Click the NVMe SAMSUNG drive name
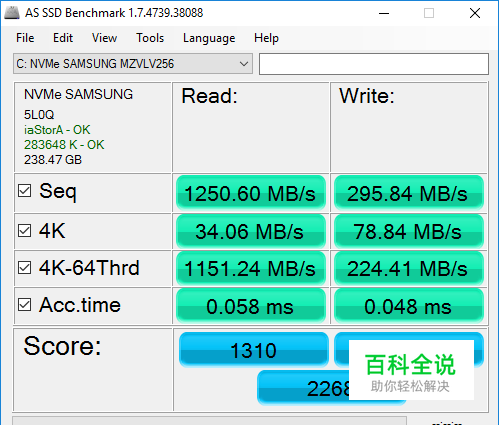This screenshot has height=425, width=499. (x=78, y=94)
